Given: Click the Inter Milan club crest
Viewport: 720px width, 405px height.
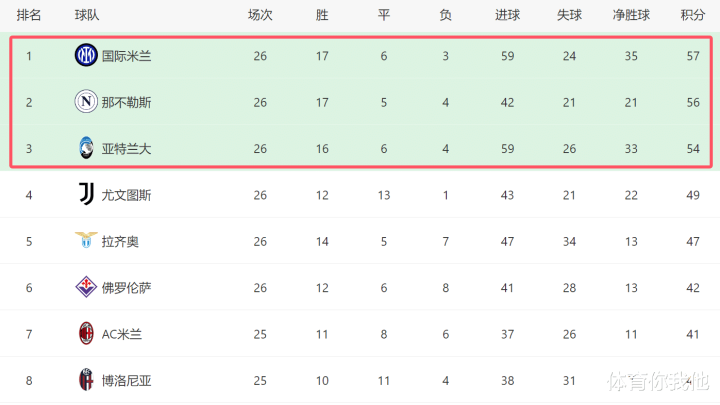Looking at the screenshot, I should point(86,56).
